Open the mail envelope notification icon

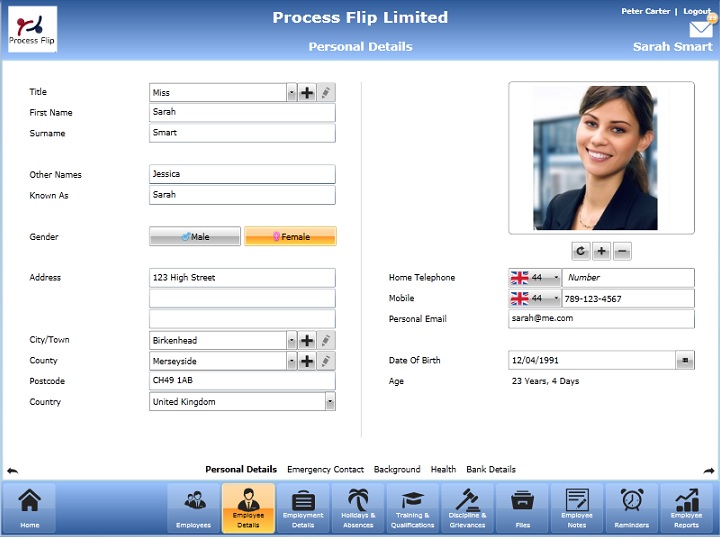point(703,29)
